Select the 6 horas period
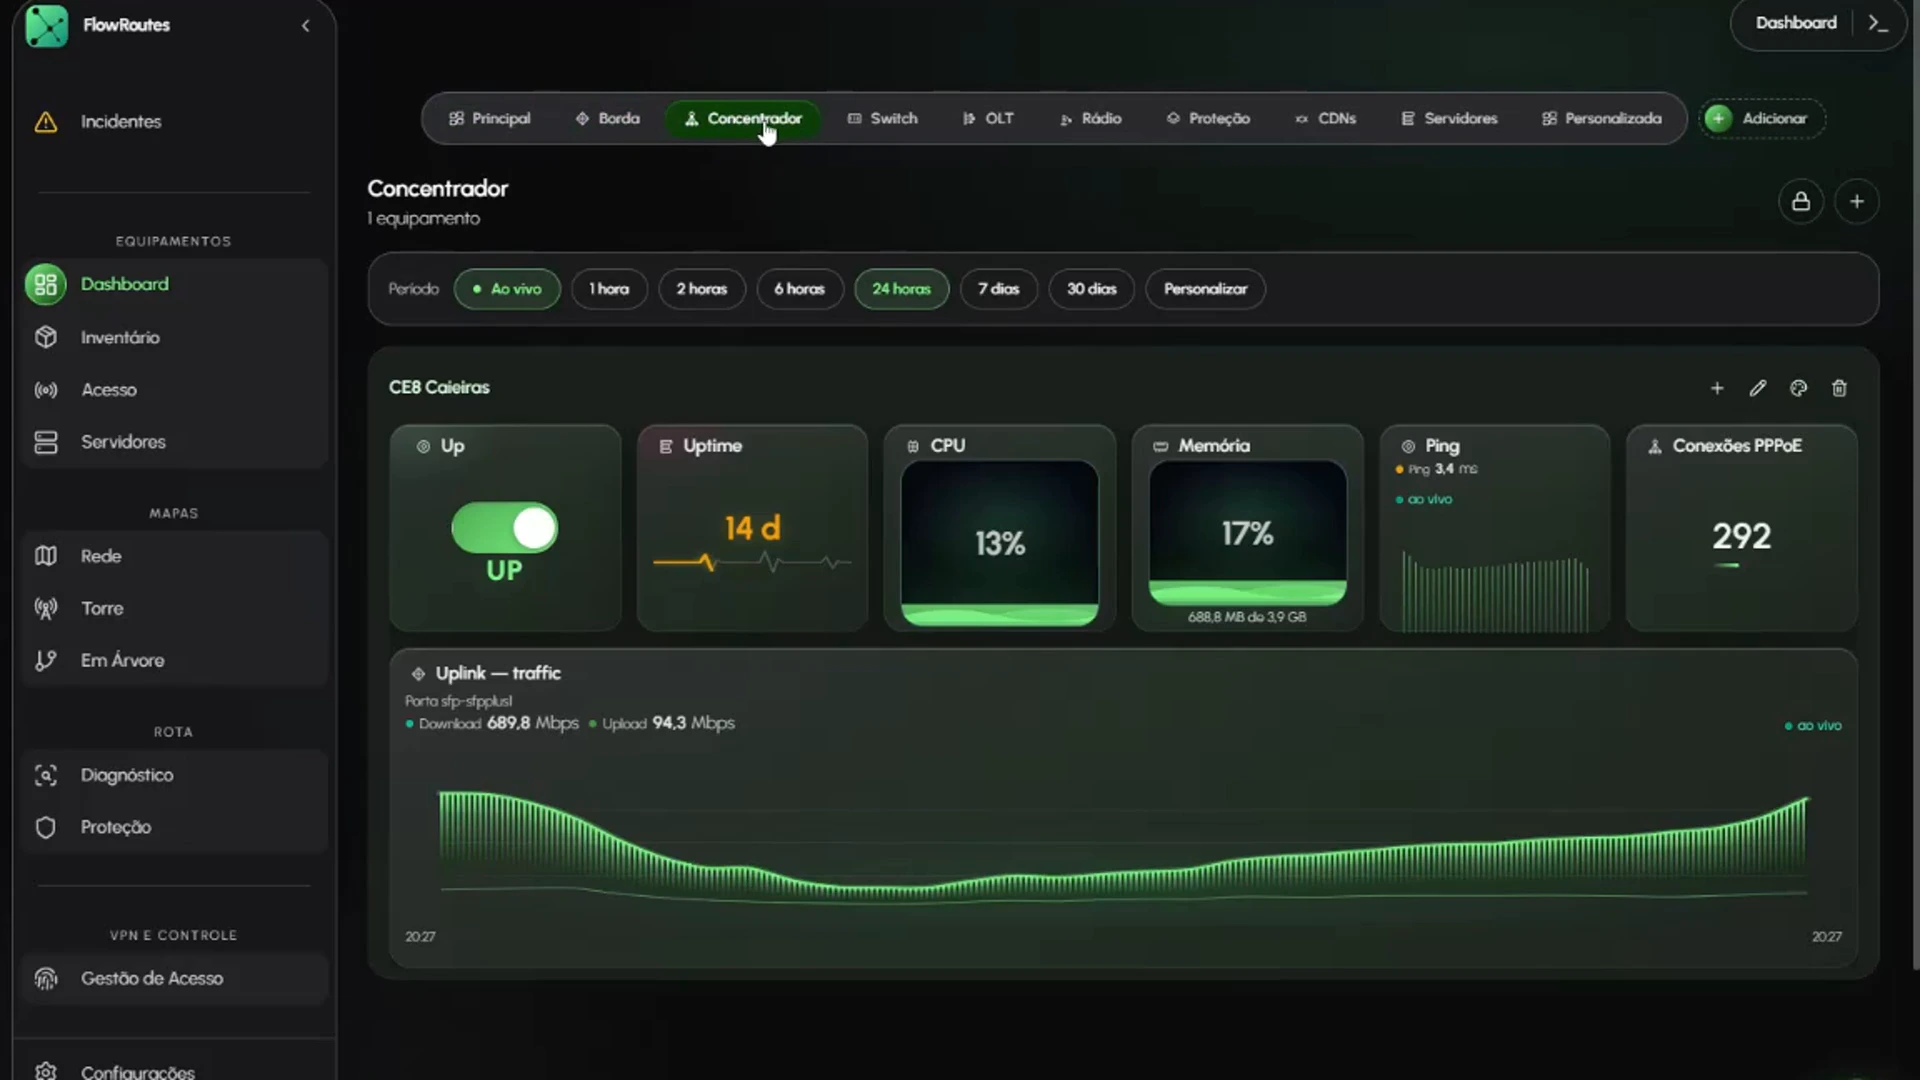1920x1080 pixels. click(799, 289)
